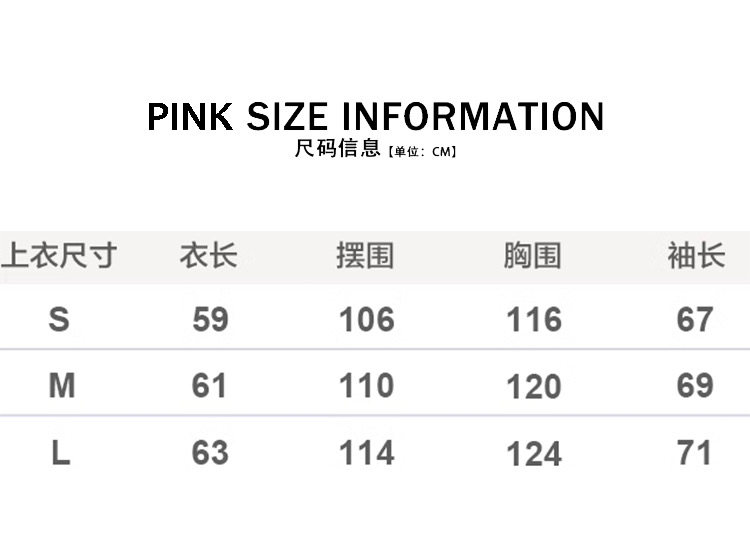Click the S size row label

60,319
